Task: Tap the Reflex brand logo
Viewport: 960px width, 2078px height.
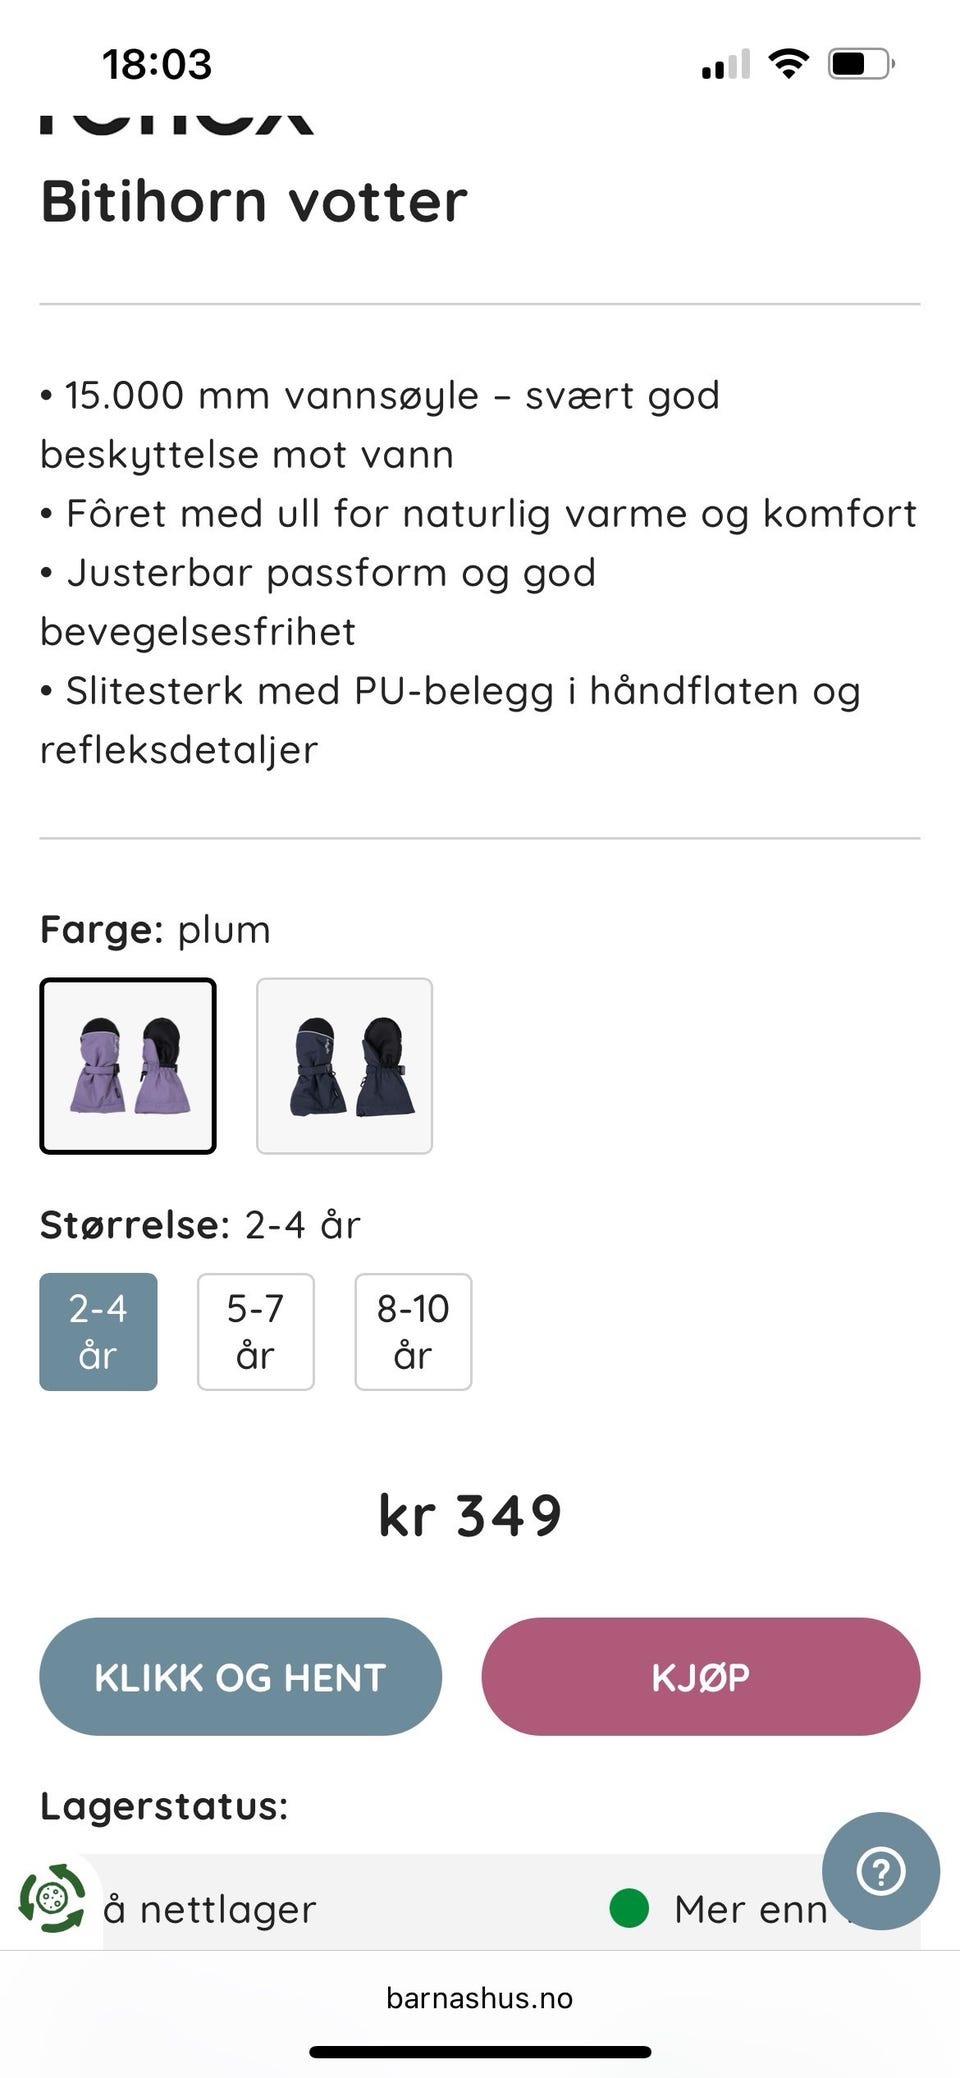Action: tap(177, 118)
